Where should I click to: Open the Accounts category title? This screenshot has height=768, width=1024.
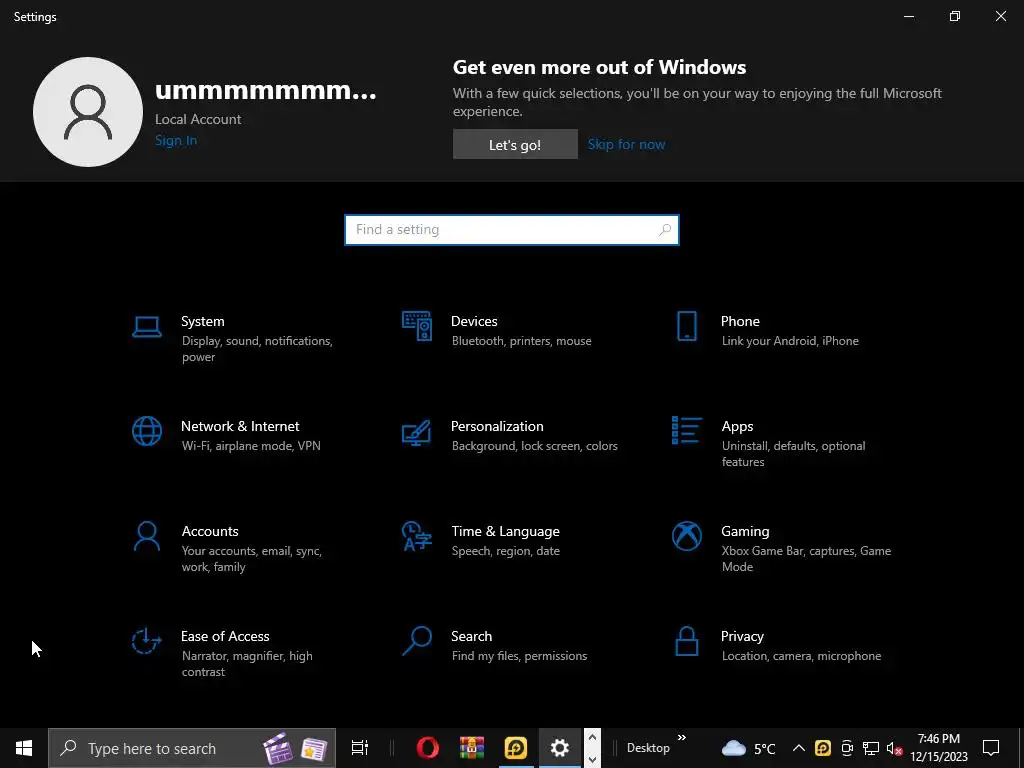pos(210,532)
